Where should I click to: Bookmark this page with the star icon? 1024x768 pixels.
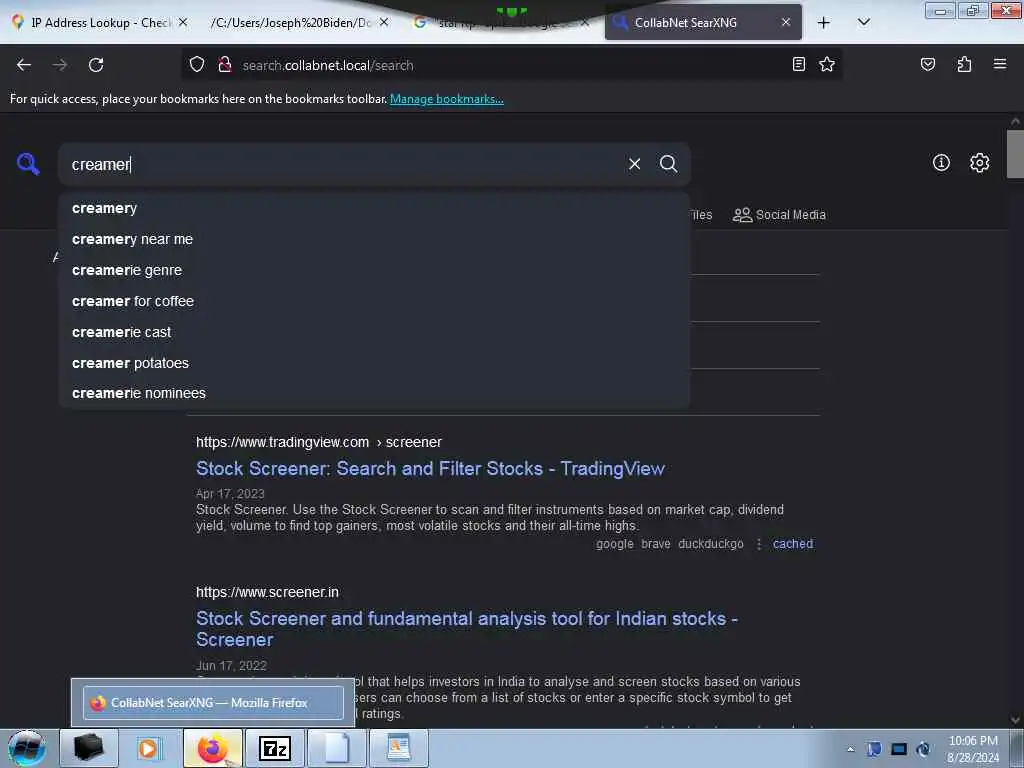pyautogui.click(x=827, y=64)
